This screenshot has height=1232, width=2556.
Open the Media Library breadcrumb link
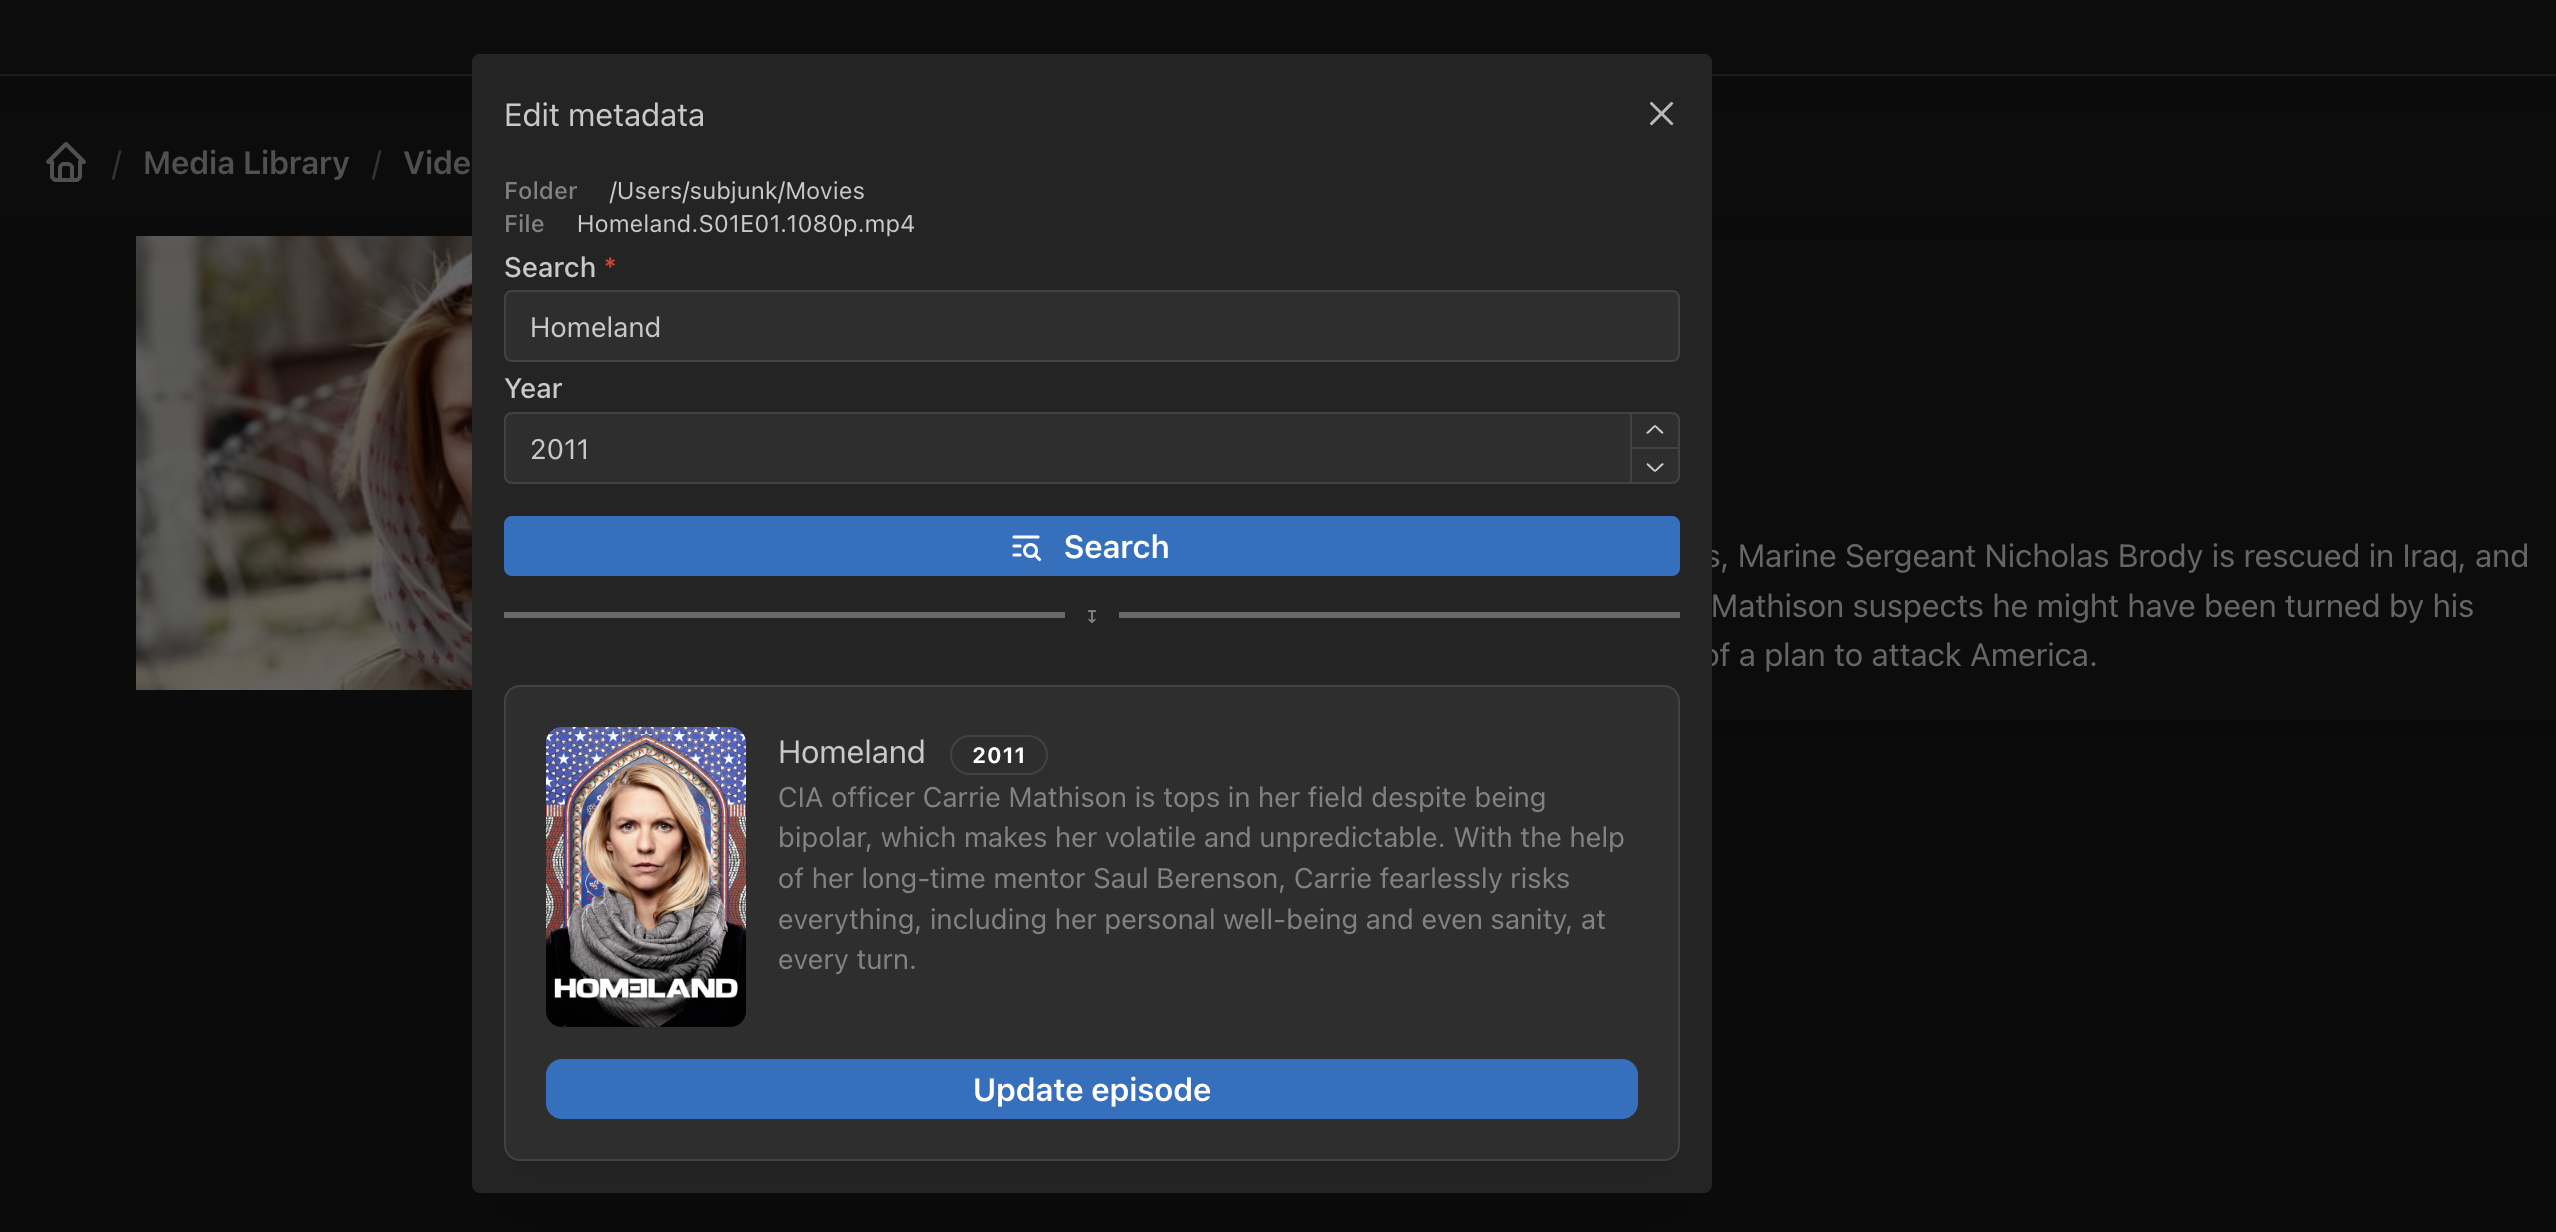point(246,162)
